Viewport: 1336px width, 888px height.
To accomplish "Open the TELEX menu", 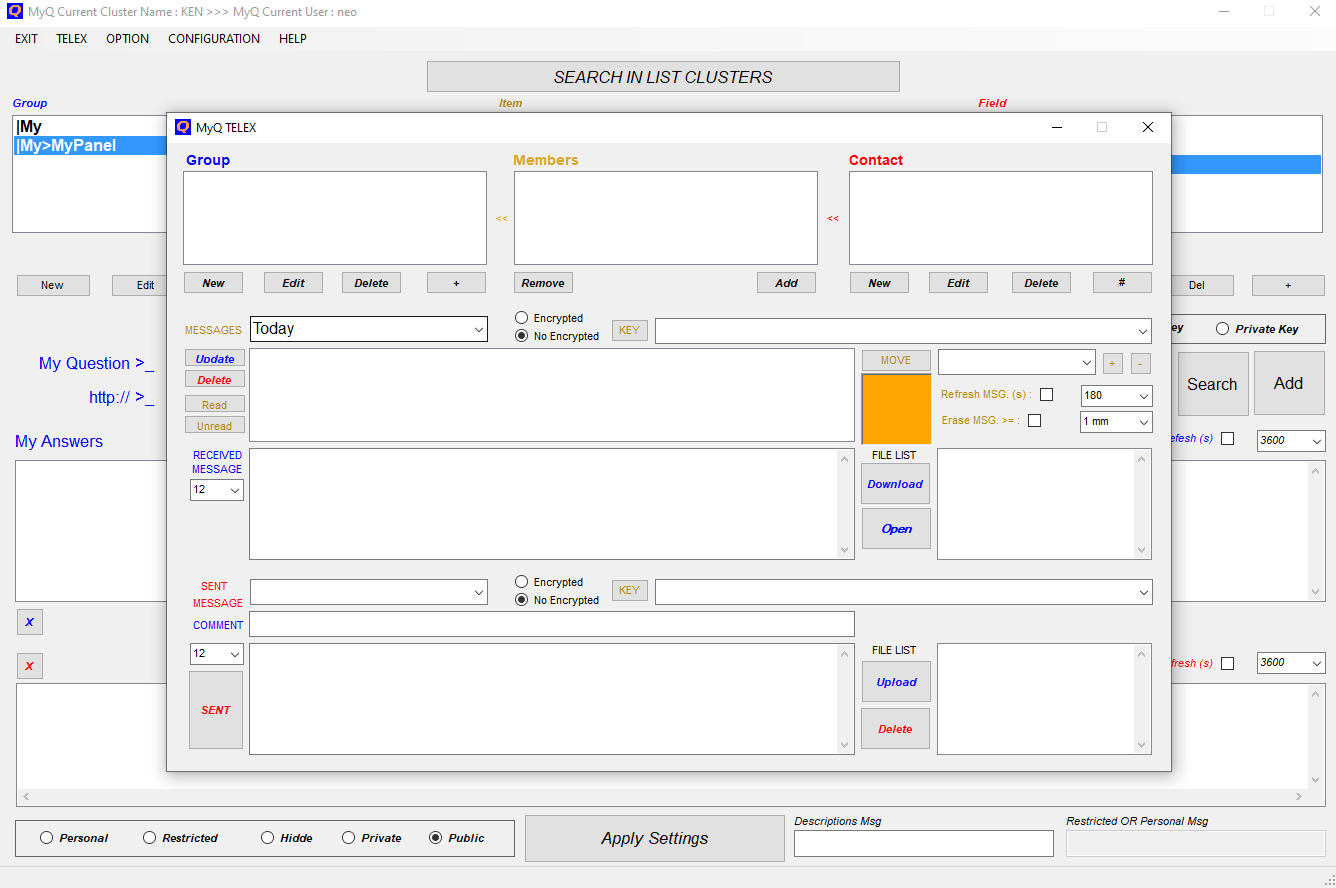I will pyautogui.click(x=72, y=39).
